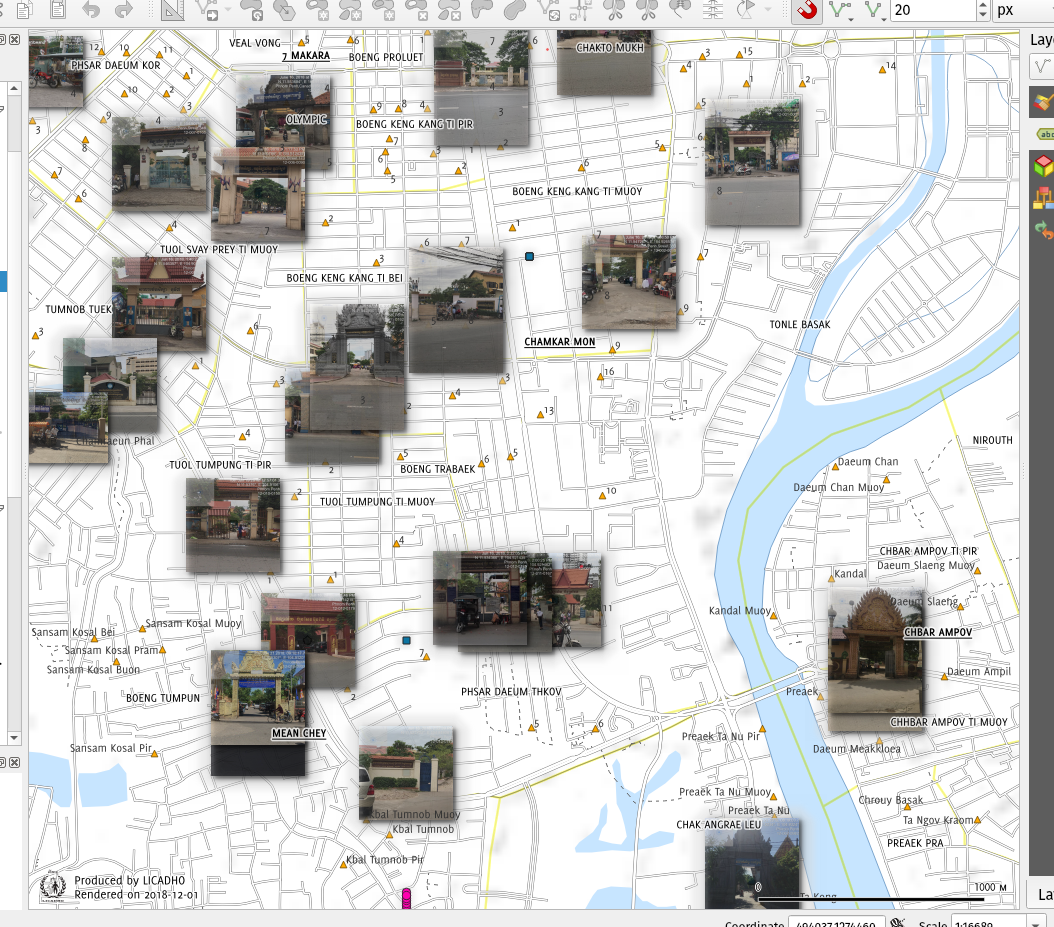
Task: Click the Merge Selected Features icon
Action: 680,9
